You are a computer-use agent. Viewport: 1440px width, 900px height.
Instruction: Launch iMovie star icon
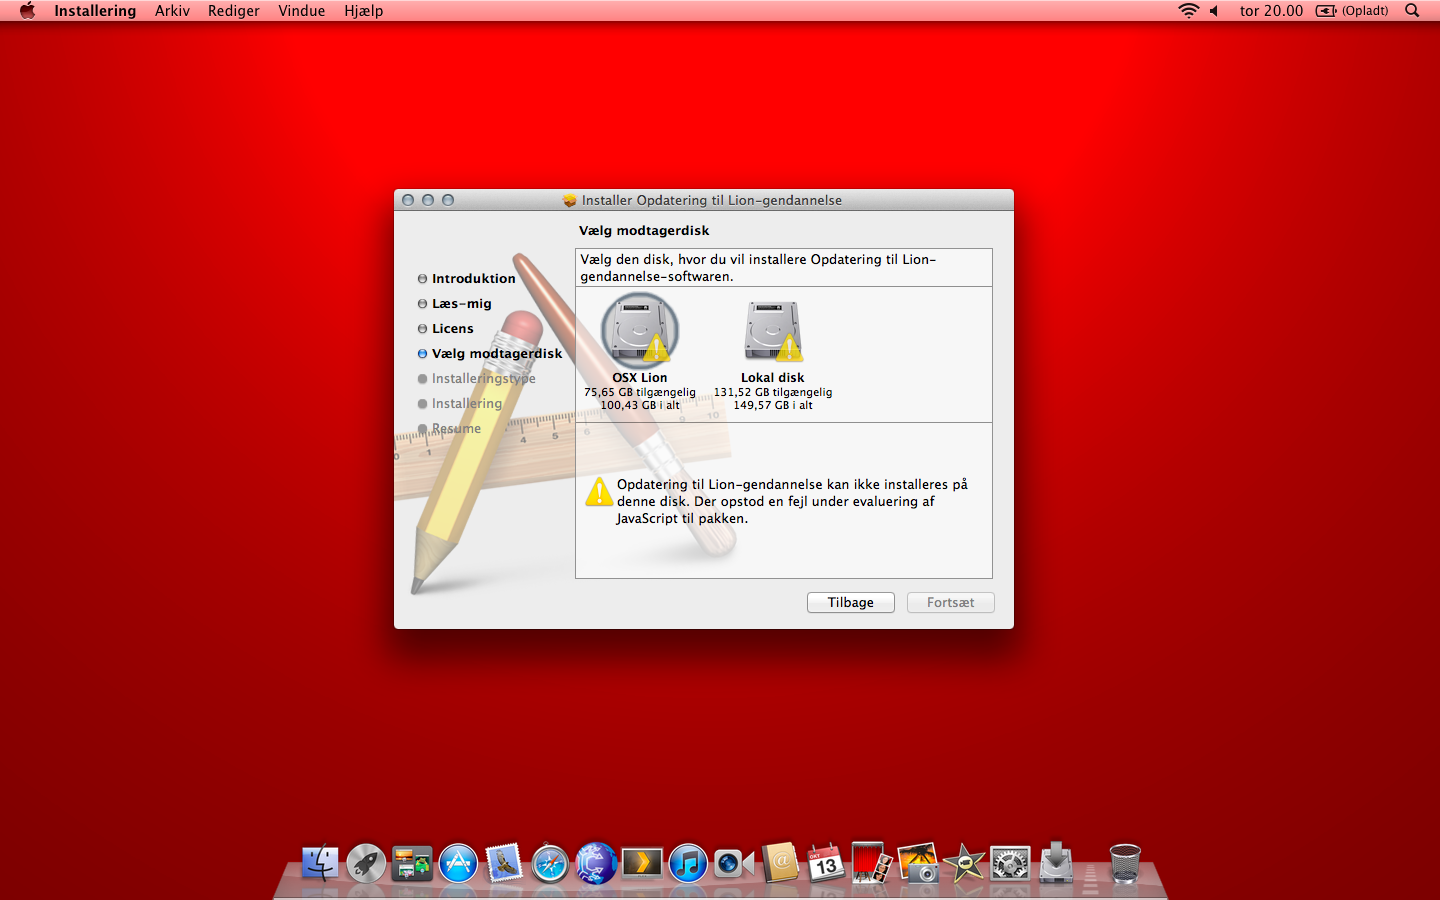[x=964, y=863]
